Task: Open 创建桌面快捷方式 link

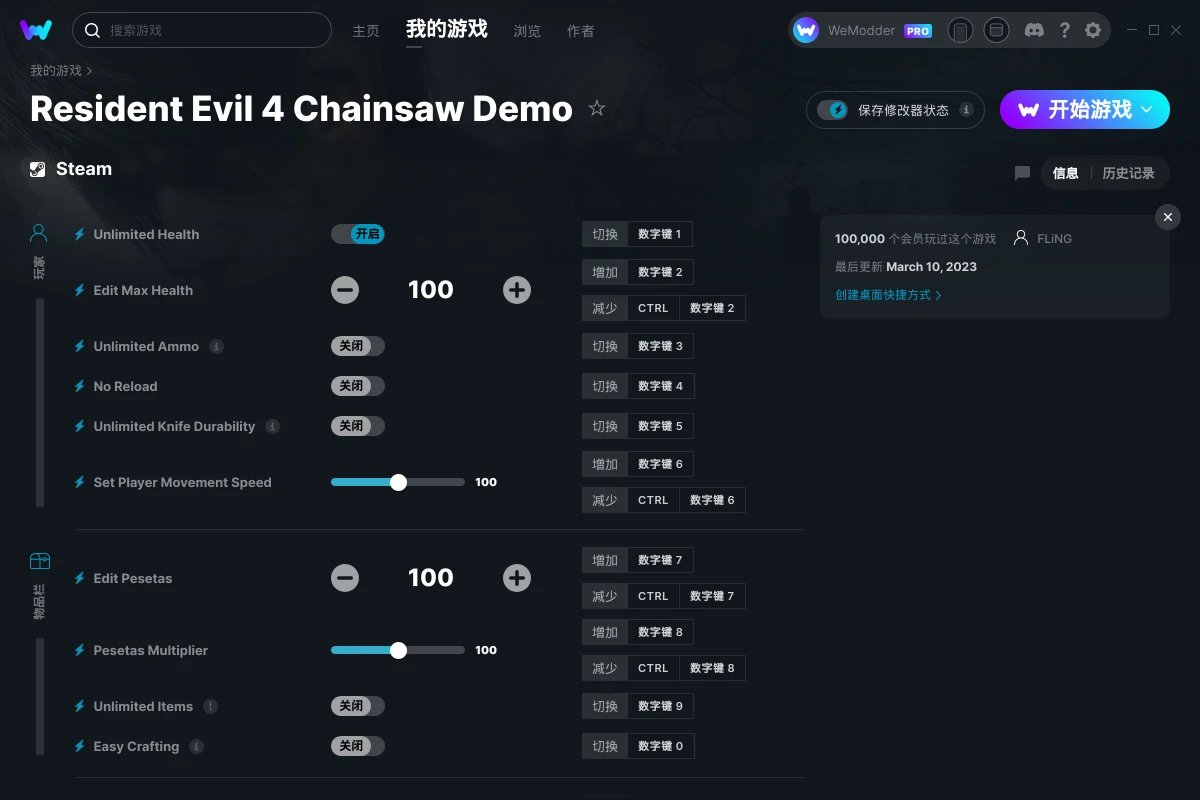Action: coord(888,295)
